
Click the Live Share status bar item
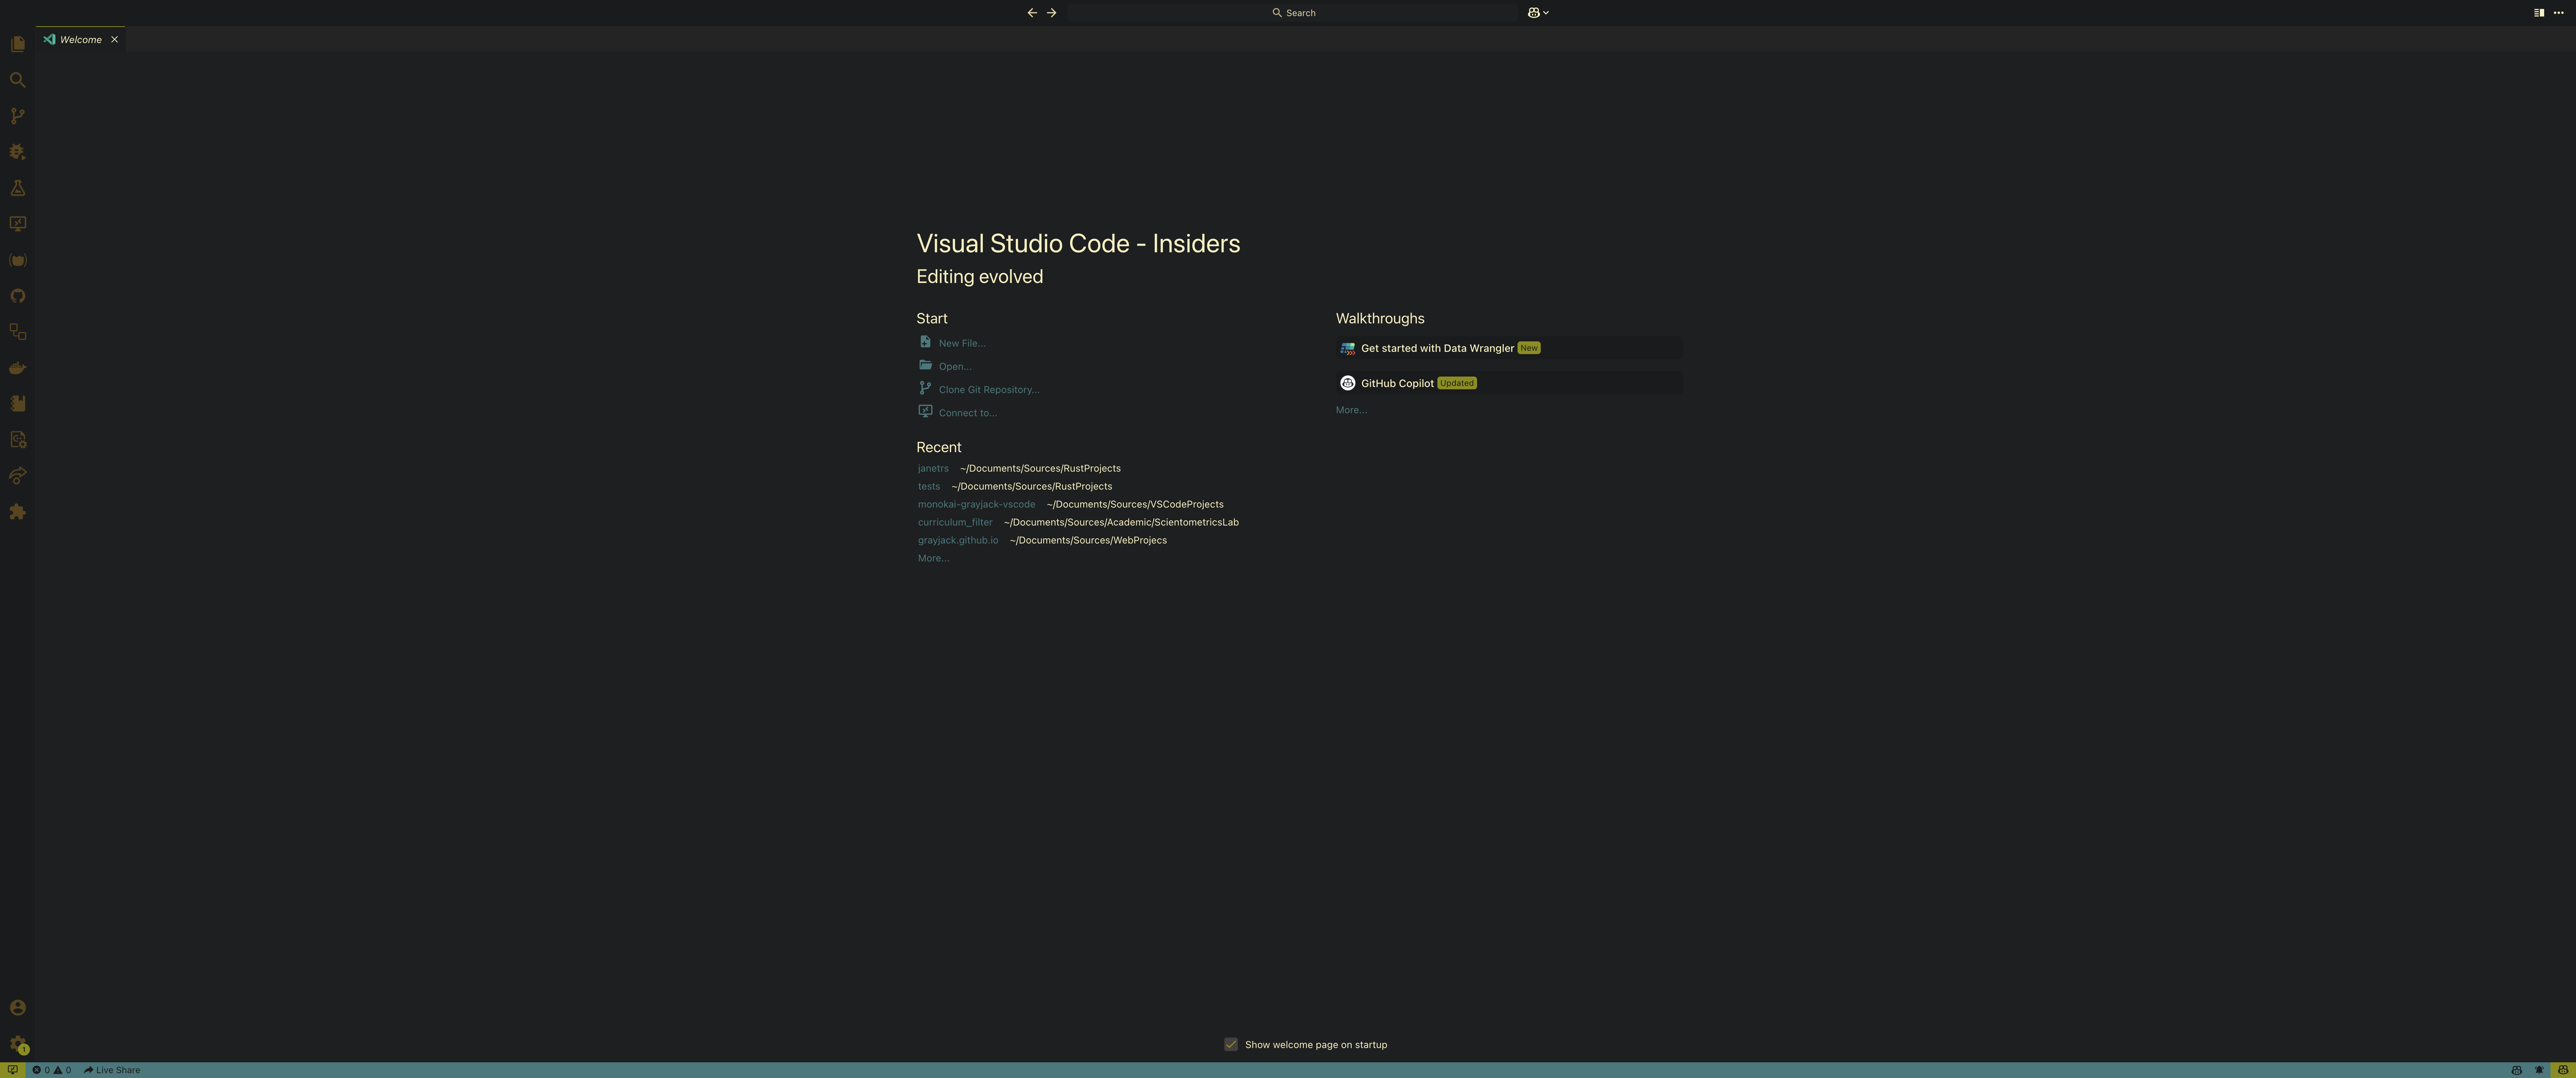click(x=112, y=1070)
